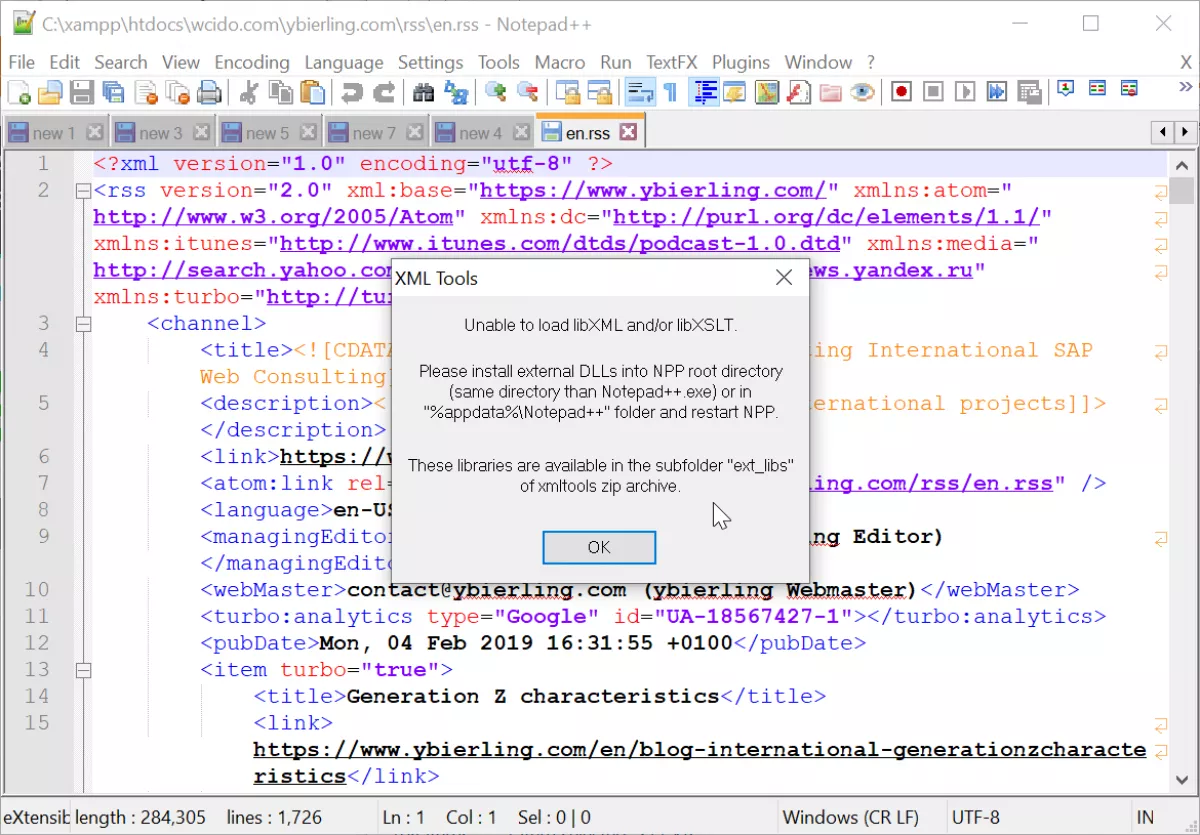Click the Save All toolbar icon

point(113,93)
